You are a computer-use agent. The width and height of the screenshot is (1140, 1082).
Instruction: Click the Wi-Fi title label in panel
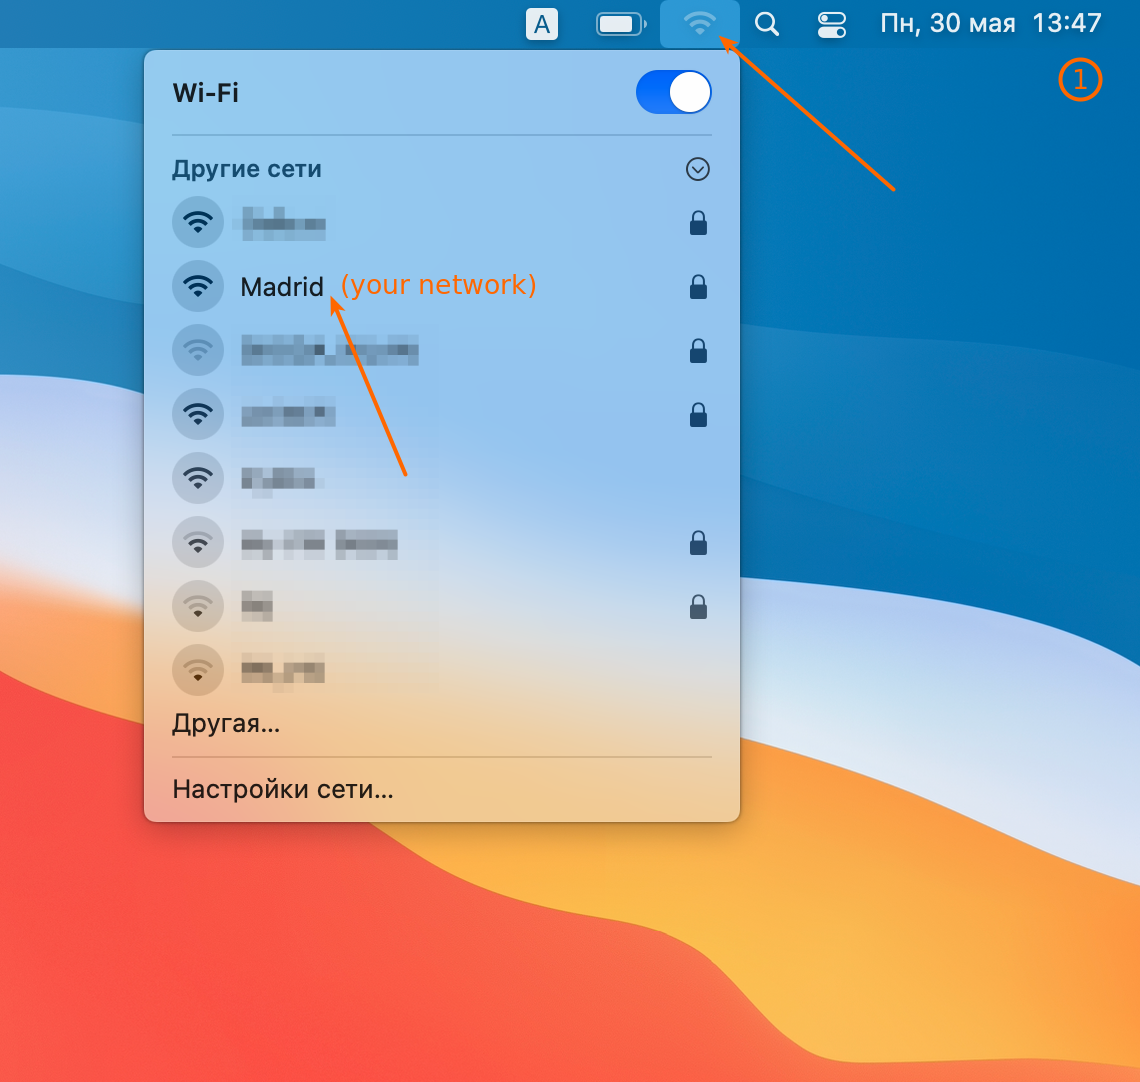[206, 93]
